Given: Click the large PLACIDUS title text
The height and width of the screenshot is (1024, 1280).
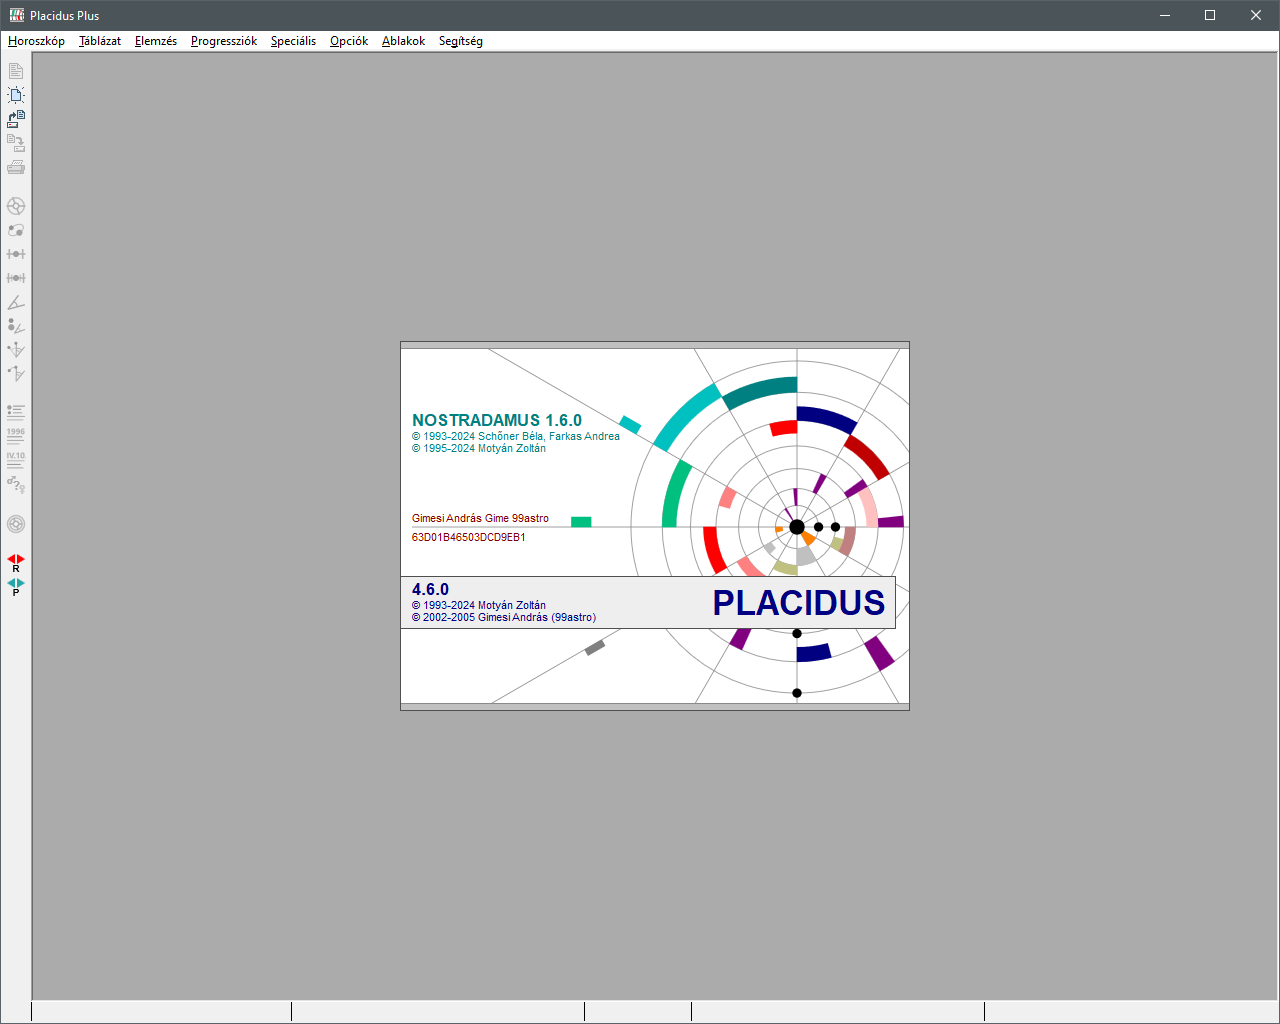Looking at the screenshot, I should tap(799, 603).
